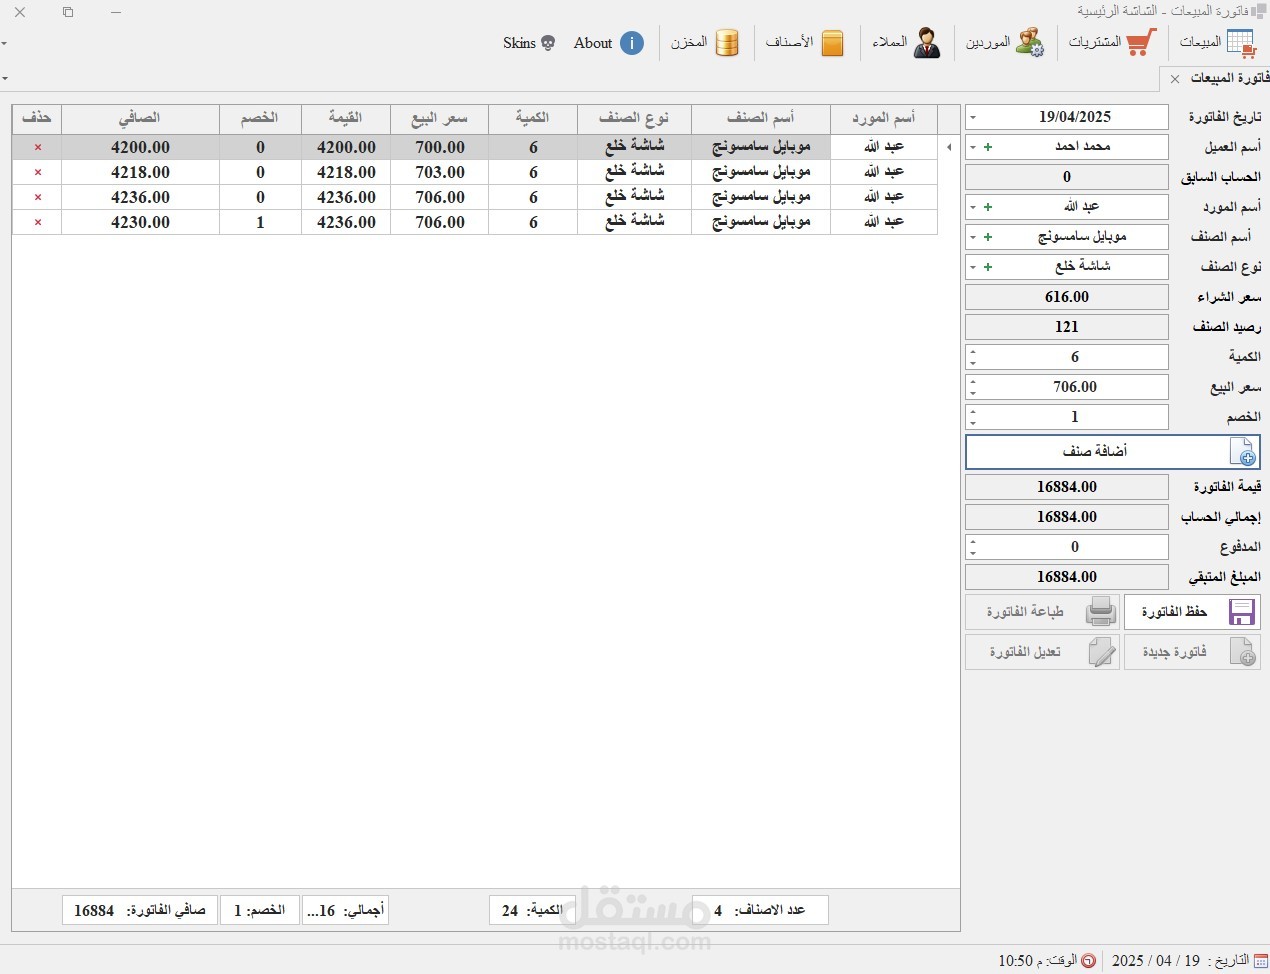Click the سعر الشراء 616.00 field

click(1067, 297)
